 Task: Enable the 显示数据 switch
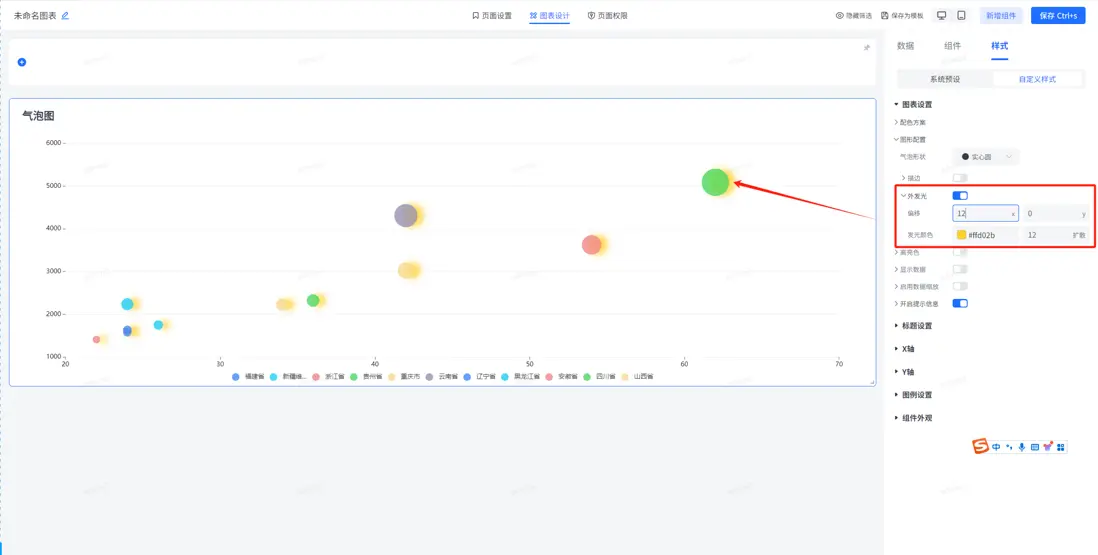coord(960,269)
